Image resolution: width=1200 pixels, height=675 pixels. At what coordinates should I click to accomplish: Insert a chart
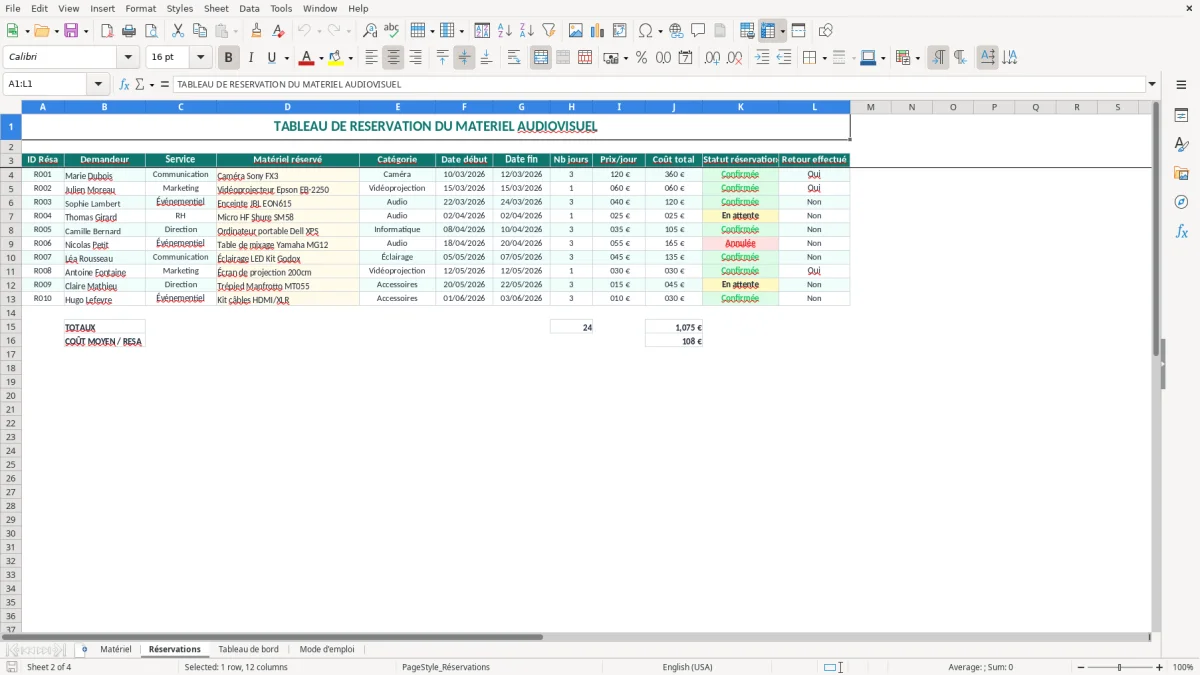pos(598,31)
